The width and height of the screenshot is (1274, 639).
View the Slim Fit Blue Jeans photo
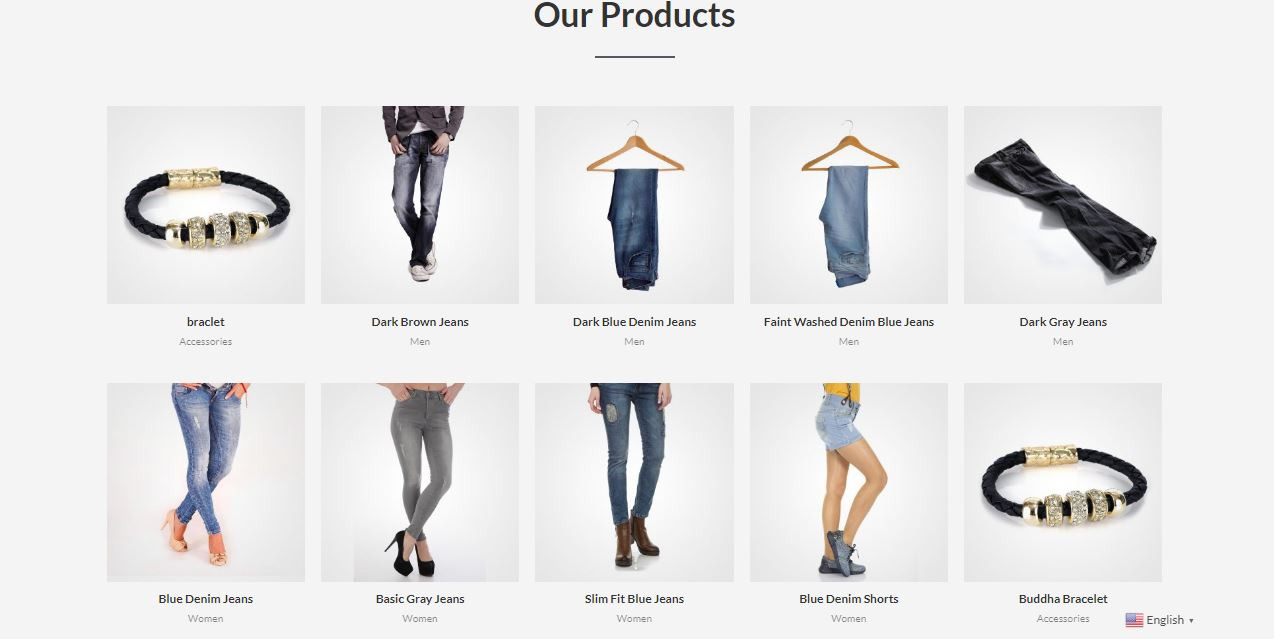point(634,482)
